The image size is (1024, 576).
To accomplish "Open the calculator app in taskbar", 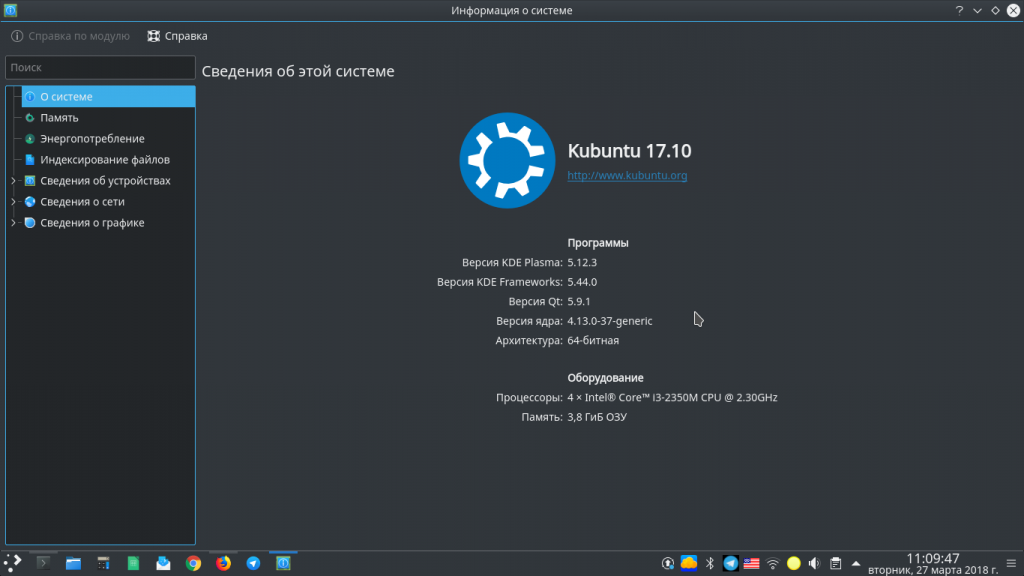I will click(103, 563).
